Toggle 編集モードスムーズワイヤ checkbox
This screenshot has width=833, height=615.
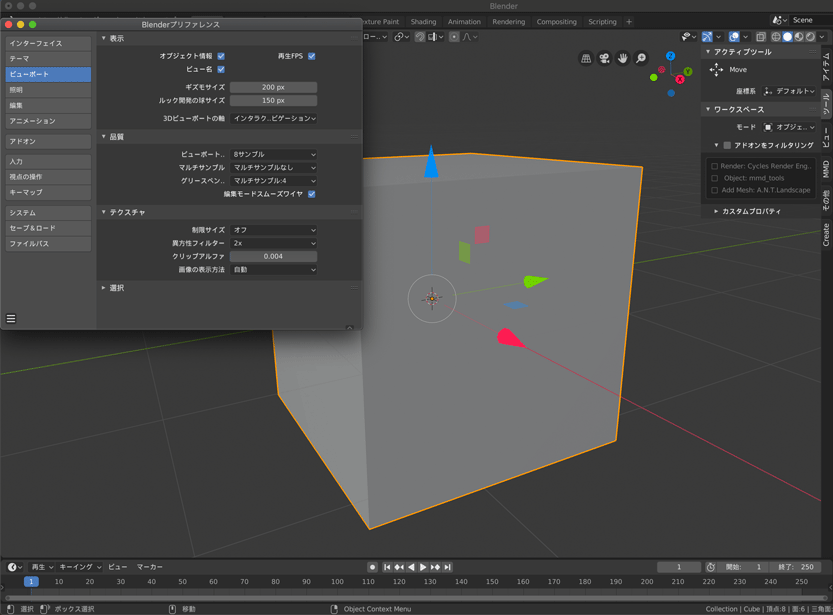coord(312,194)
